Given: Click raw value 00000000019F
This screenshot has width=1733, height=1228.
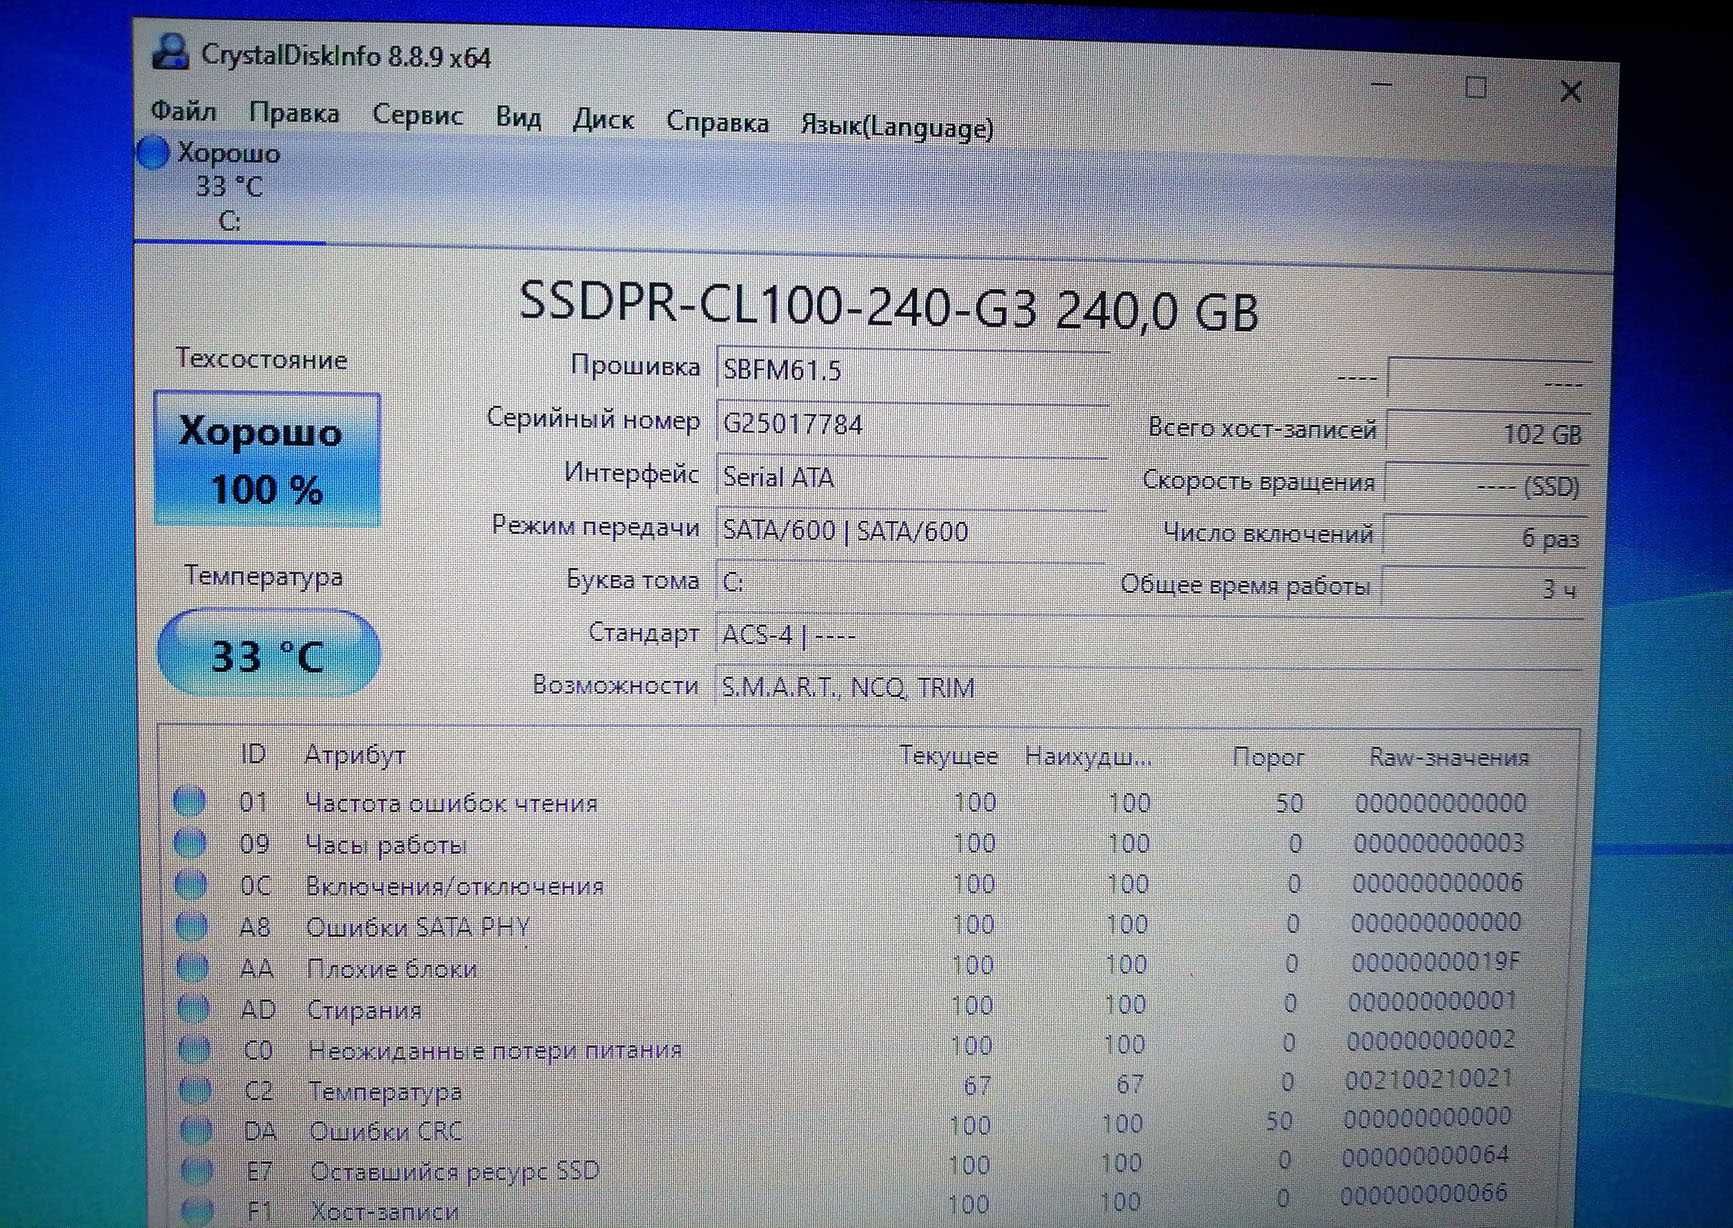Looking at the screenshot, I should (1435, 962).
